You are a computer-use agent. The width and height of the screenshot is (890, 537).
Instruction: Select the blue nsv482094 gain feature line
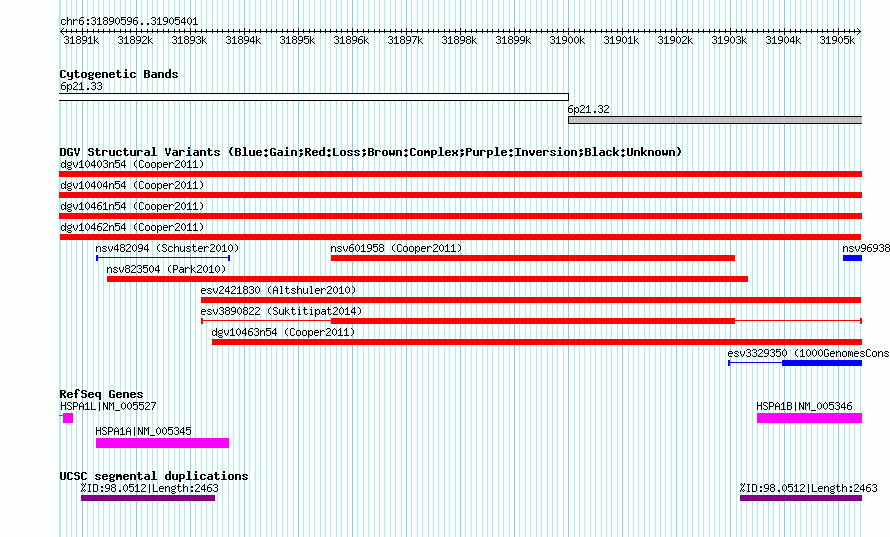[x=163, y=258]
